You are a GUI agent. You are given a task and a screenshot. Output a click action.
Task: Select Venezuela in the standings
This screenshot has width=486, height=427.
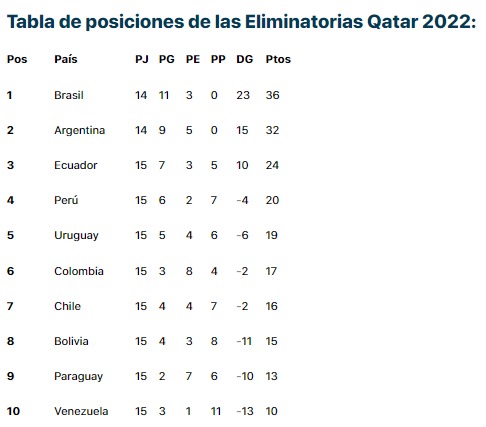81,411
